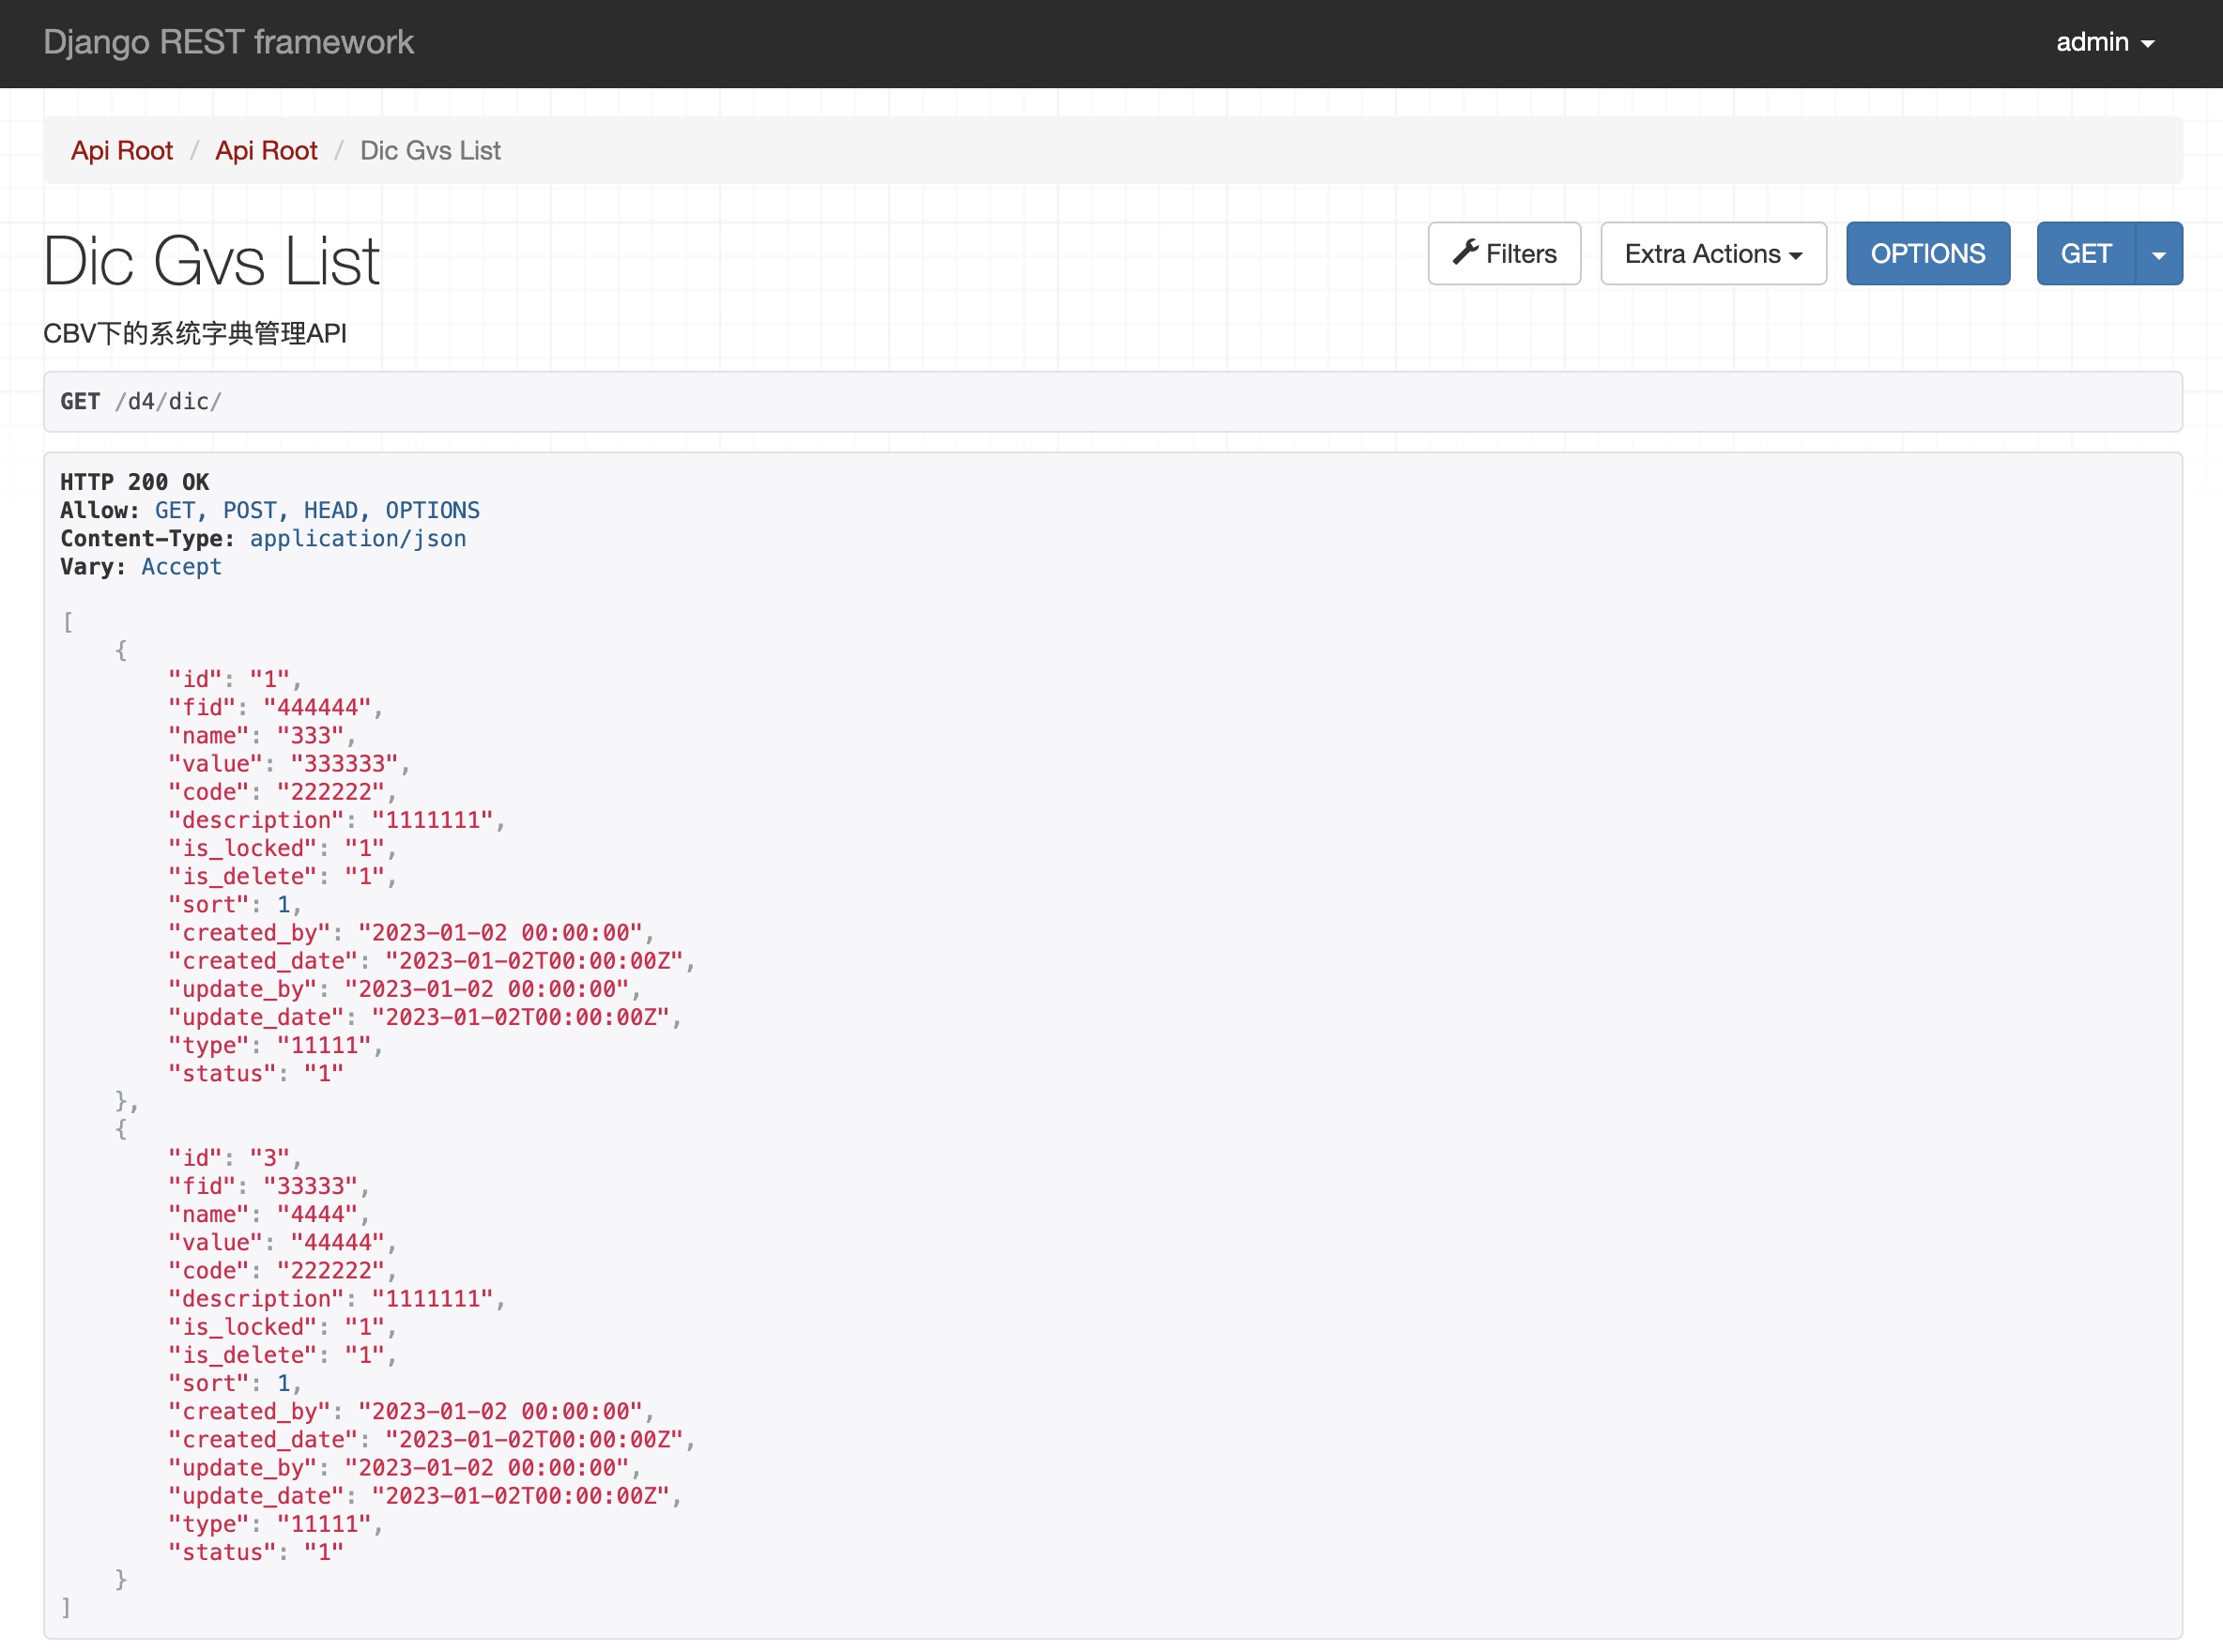Screen dimensions: 2223x1652
Task: Click the HTTP 200 OK status text
Action: (x=135, y=482)
